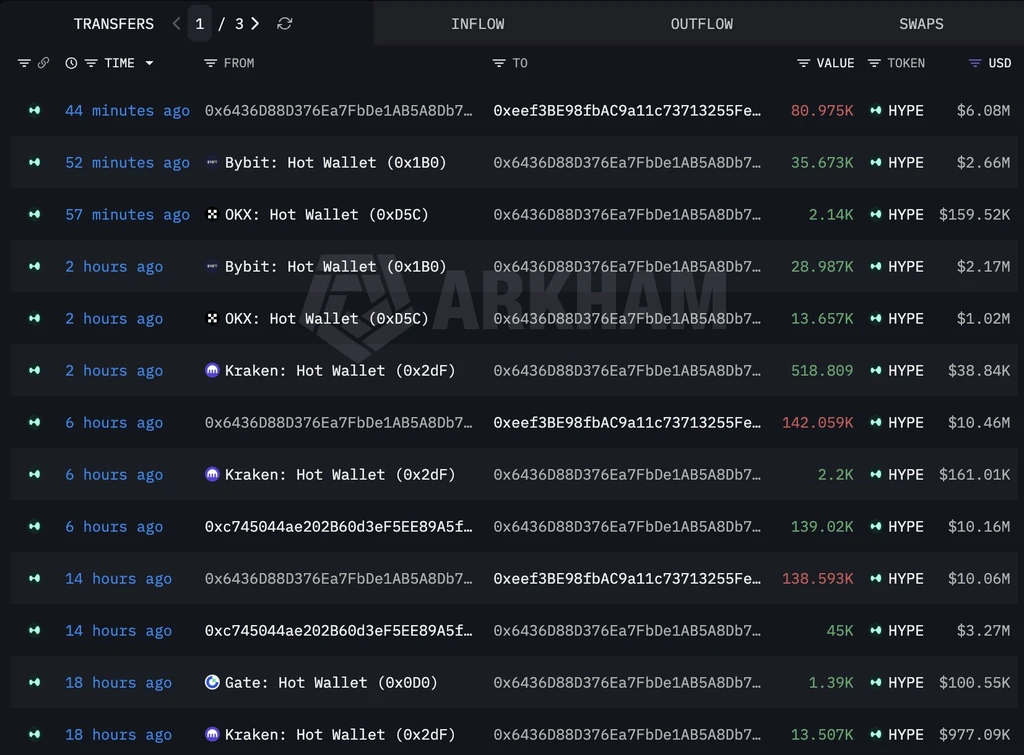Click OKX Hot Wallet sender of 2.14K
The height and width of the screenshot is (755, 1024).
tap(327, 215)
